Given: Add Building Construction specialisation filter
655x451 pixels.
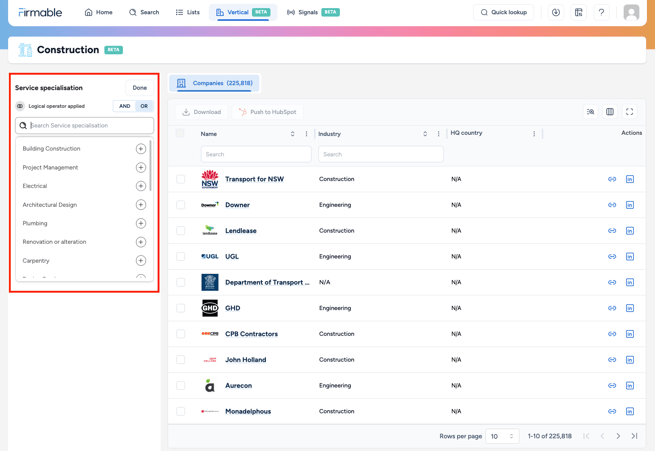Looking at the screenshot, I should [141, 149].
